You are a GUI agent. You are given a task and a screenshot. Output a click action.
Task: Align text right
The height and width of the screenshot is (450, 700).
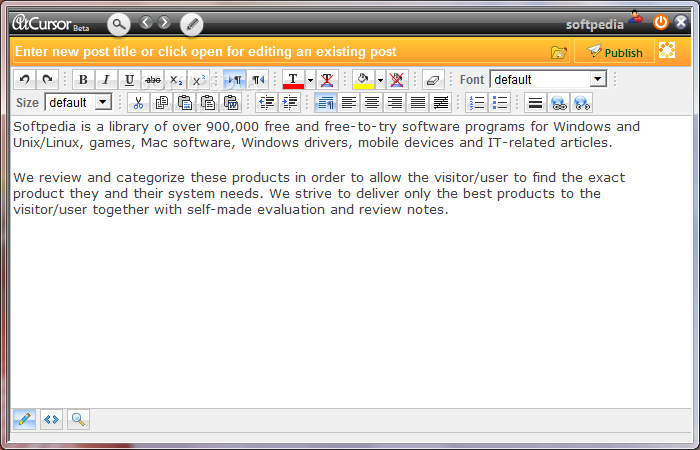395,103
